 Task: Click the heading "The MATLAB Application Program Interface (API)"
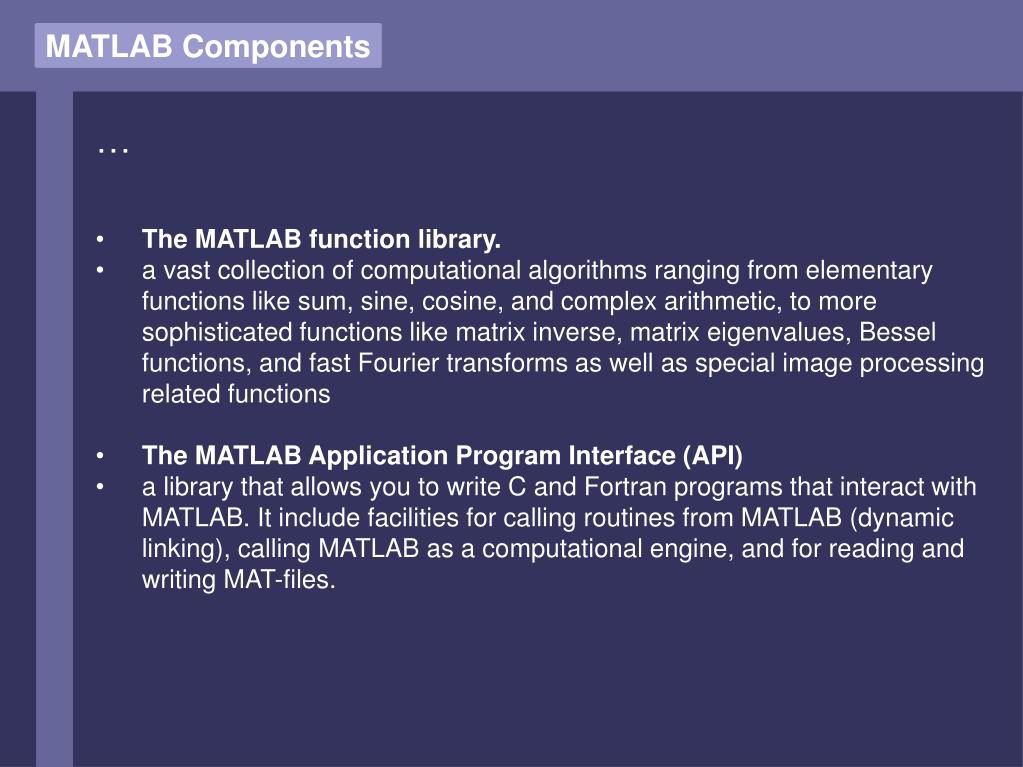click(442, 455)
